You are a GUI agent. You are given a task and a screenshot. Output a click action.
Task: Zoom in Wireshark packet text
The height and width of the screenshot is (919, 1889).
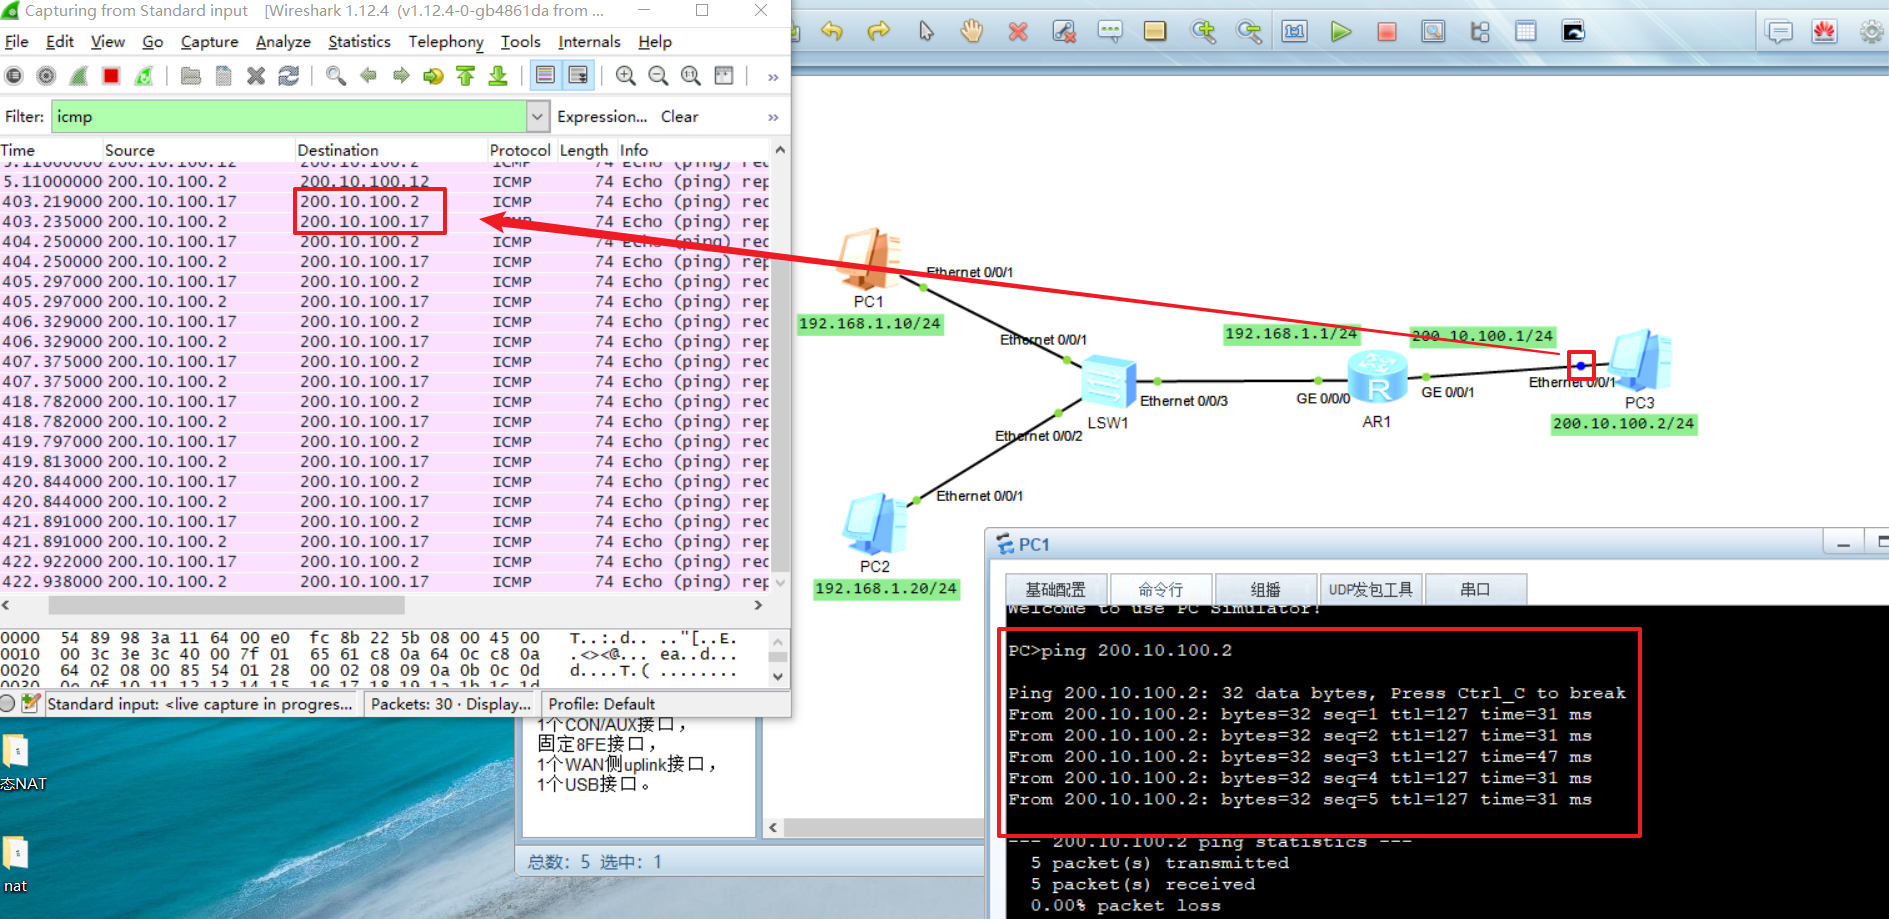click(626, 76)
